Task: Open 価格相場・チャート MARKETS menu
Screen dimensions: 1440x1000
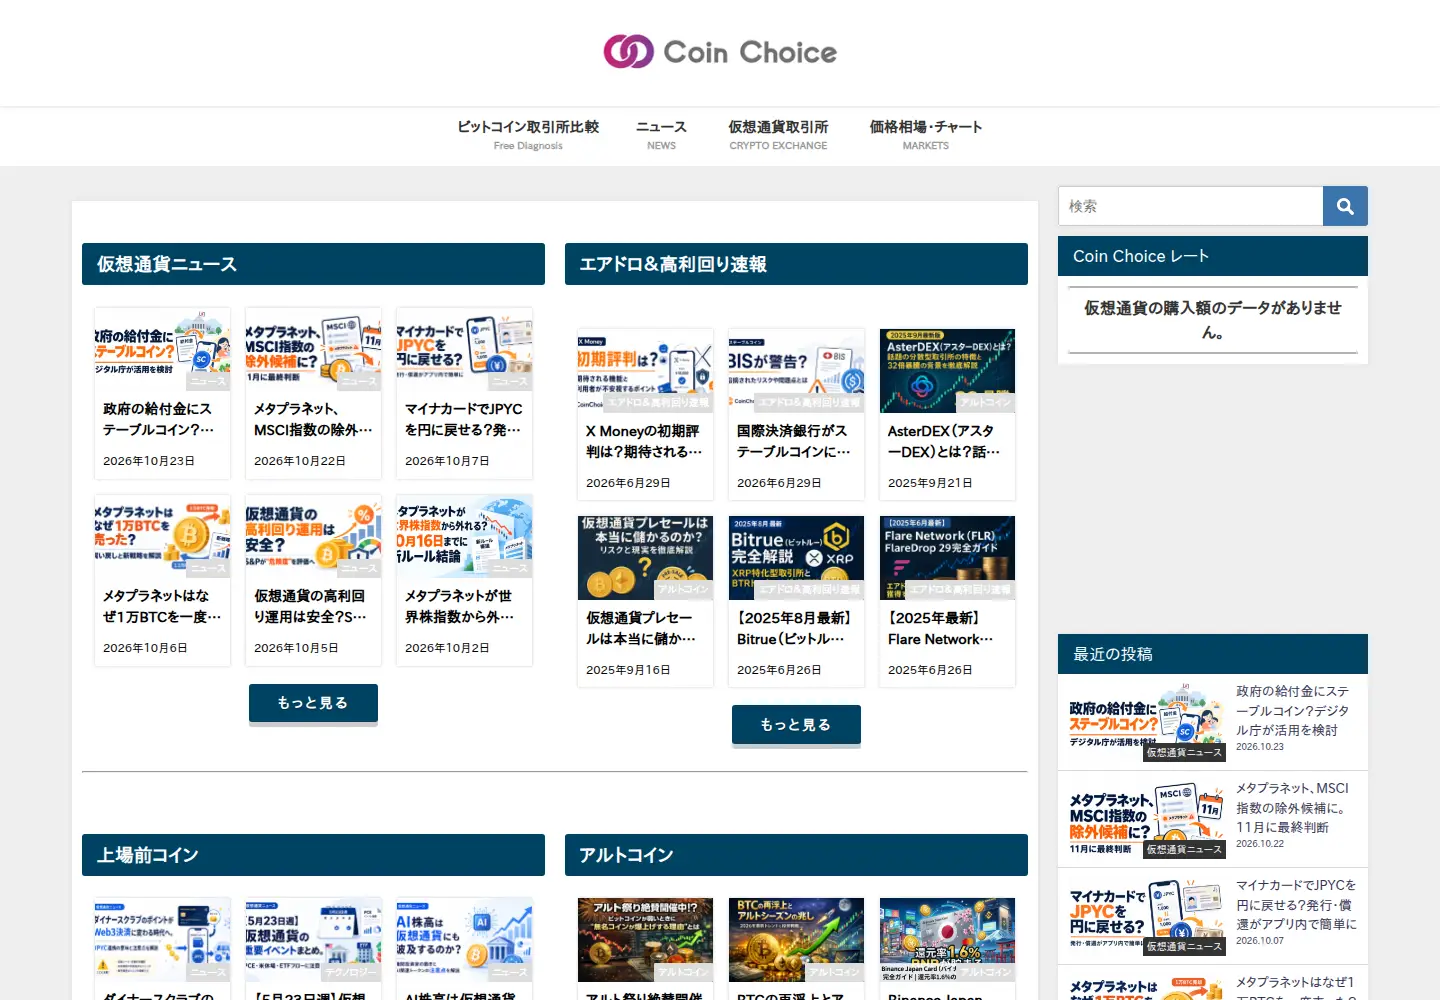Action: (x=926, y=135)
